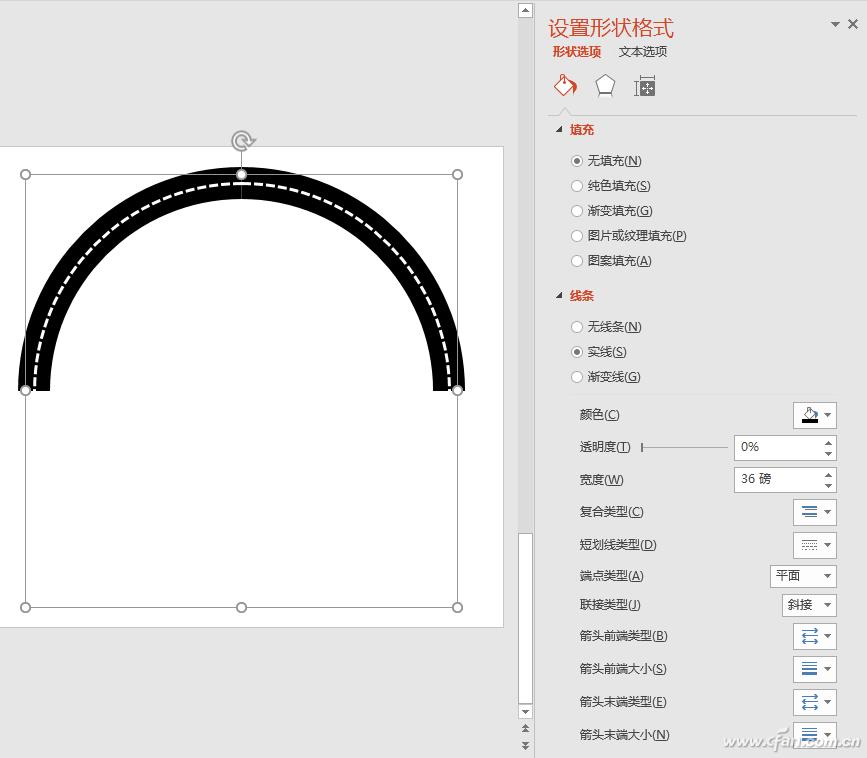Switch to the 形状选项 tab
The height and width of the screenshot is (758, 867).
coord(576,51)
